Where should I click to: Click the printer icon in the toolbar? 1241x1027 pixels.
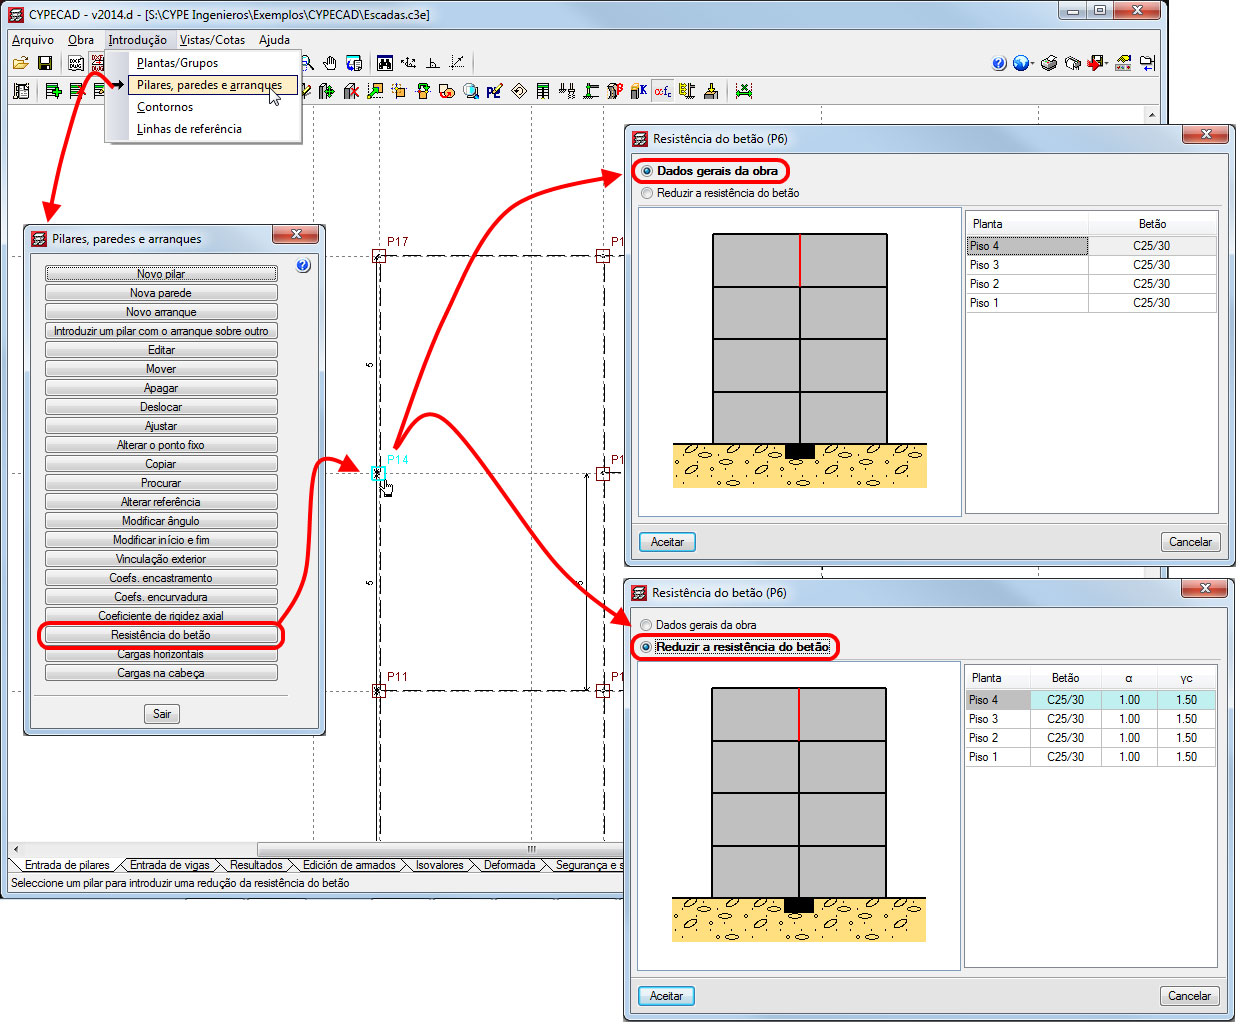tap(1049, 63)
